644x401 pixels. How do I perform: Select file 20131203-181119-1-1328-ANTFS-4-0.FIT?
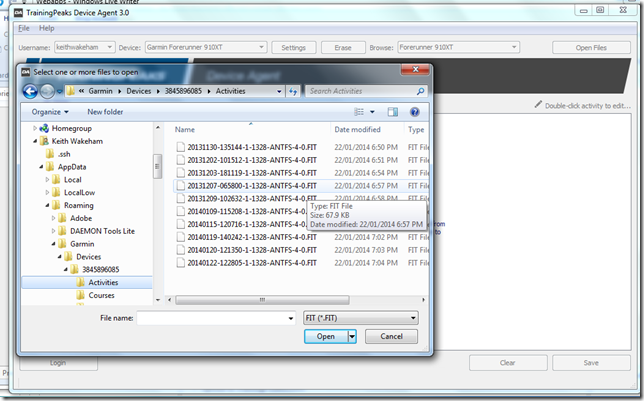(x=252, y=173)
